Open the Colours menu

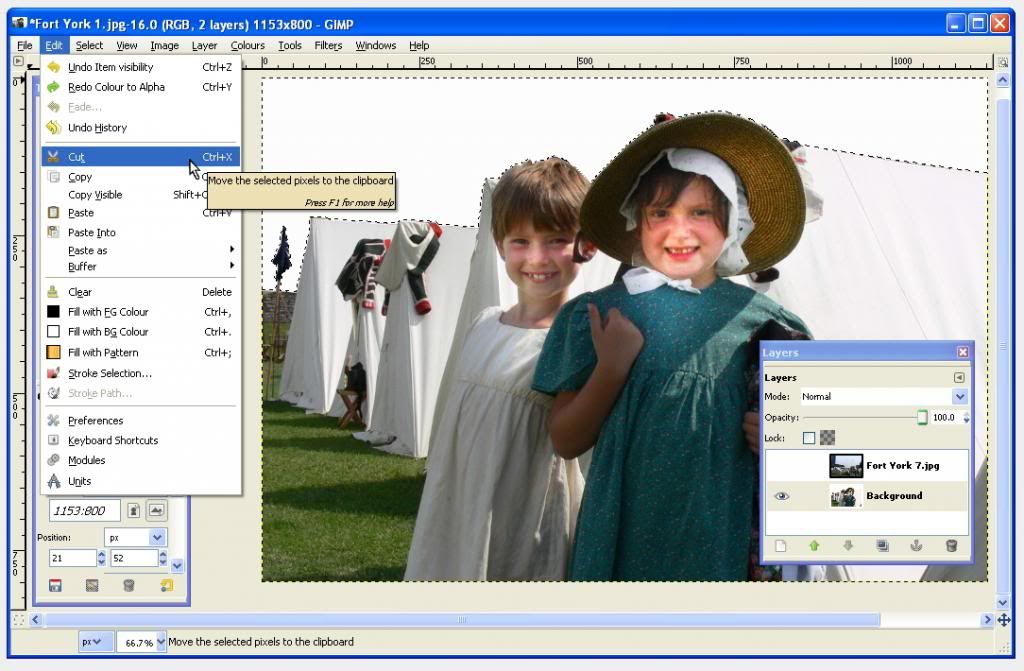pos(248,45)
